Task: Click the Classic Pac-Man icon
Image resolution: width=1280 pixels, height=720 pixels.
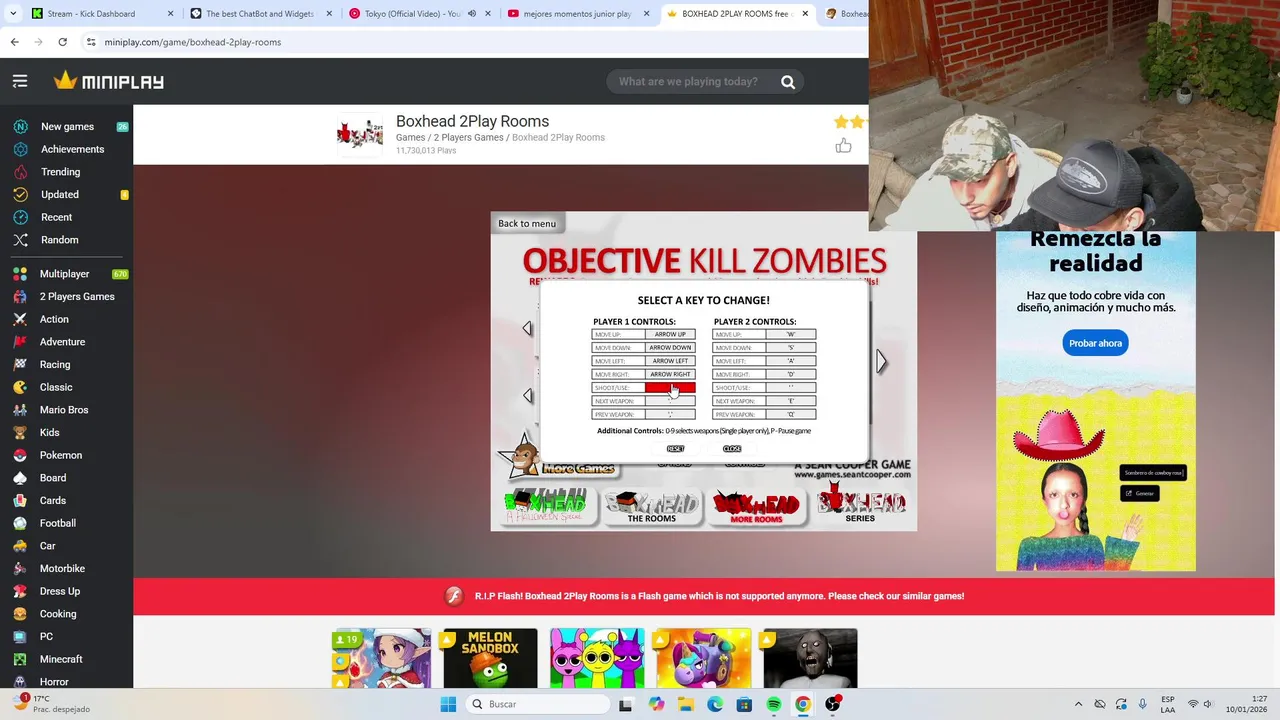Action: click(x=20, y=387)
